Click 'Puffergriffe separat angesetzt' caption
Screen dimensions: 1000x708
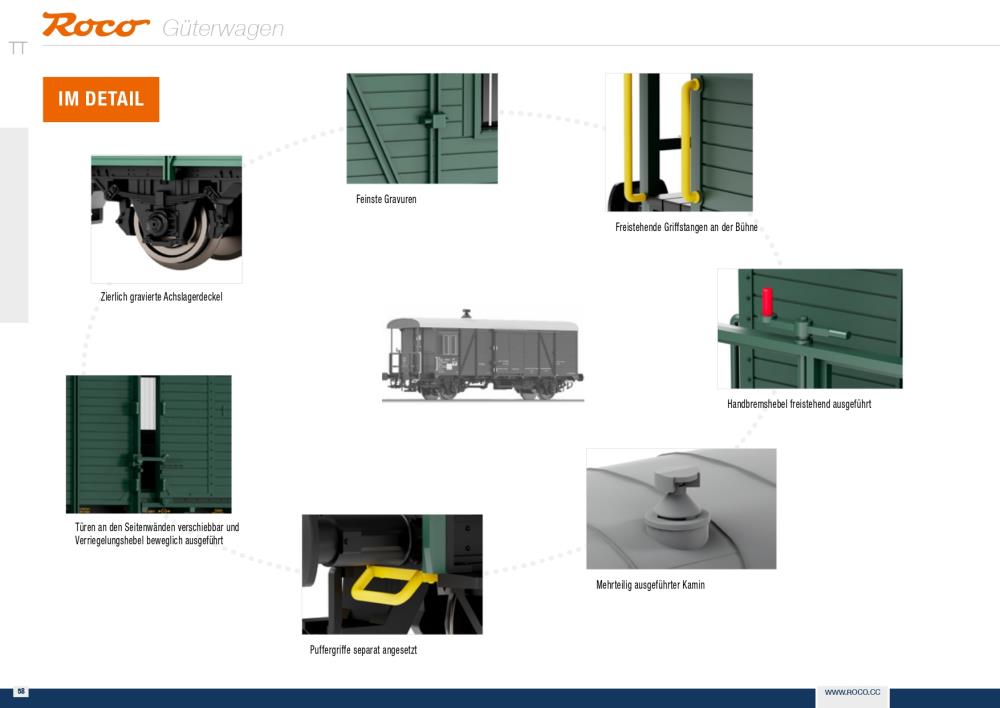point(364,650)
